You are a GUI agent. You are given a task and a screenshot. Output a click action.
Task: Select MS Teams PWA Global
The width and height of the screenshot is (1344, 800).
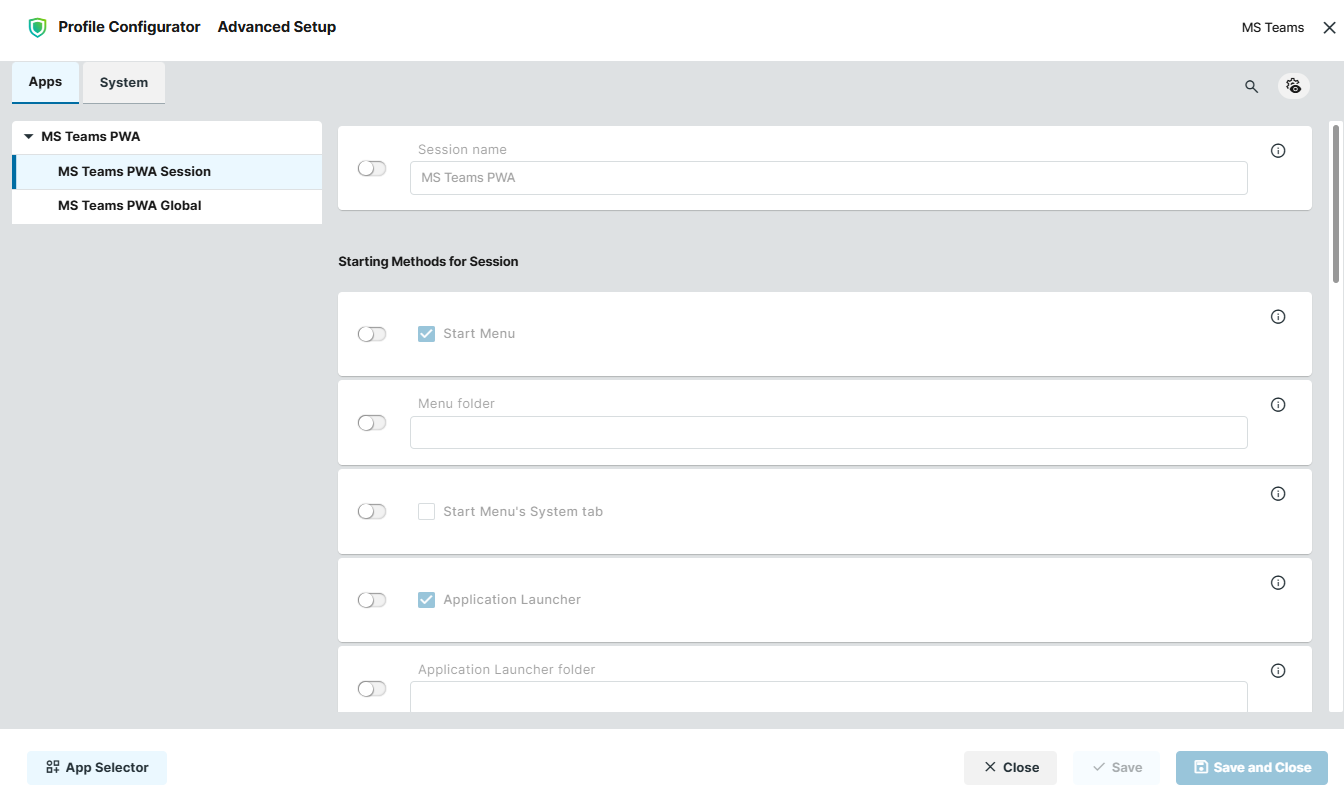(167, 206)
